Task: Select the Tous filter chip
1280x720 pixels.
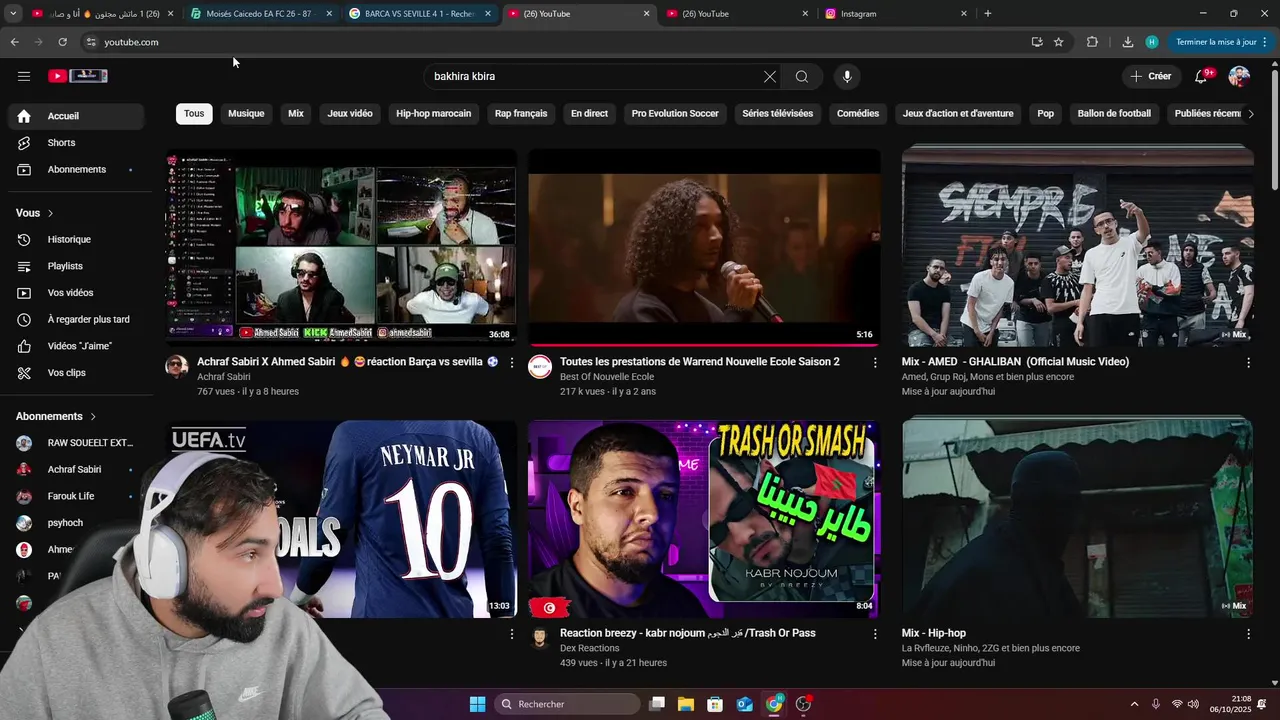Action: (194, 114)
